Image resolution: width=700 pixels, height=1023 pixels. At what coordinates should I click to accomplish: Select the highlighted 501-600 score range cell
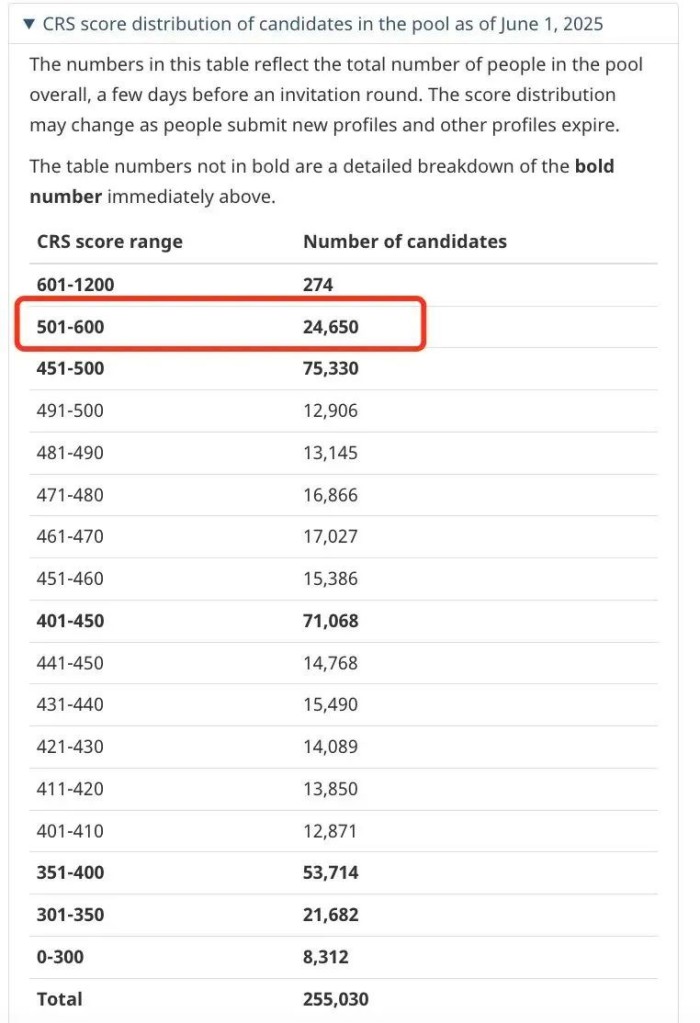[71, 326]
